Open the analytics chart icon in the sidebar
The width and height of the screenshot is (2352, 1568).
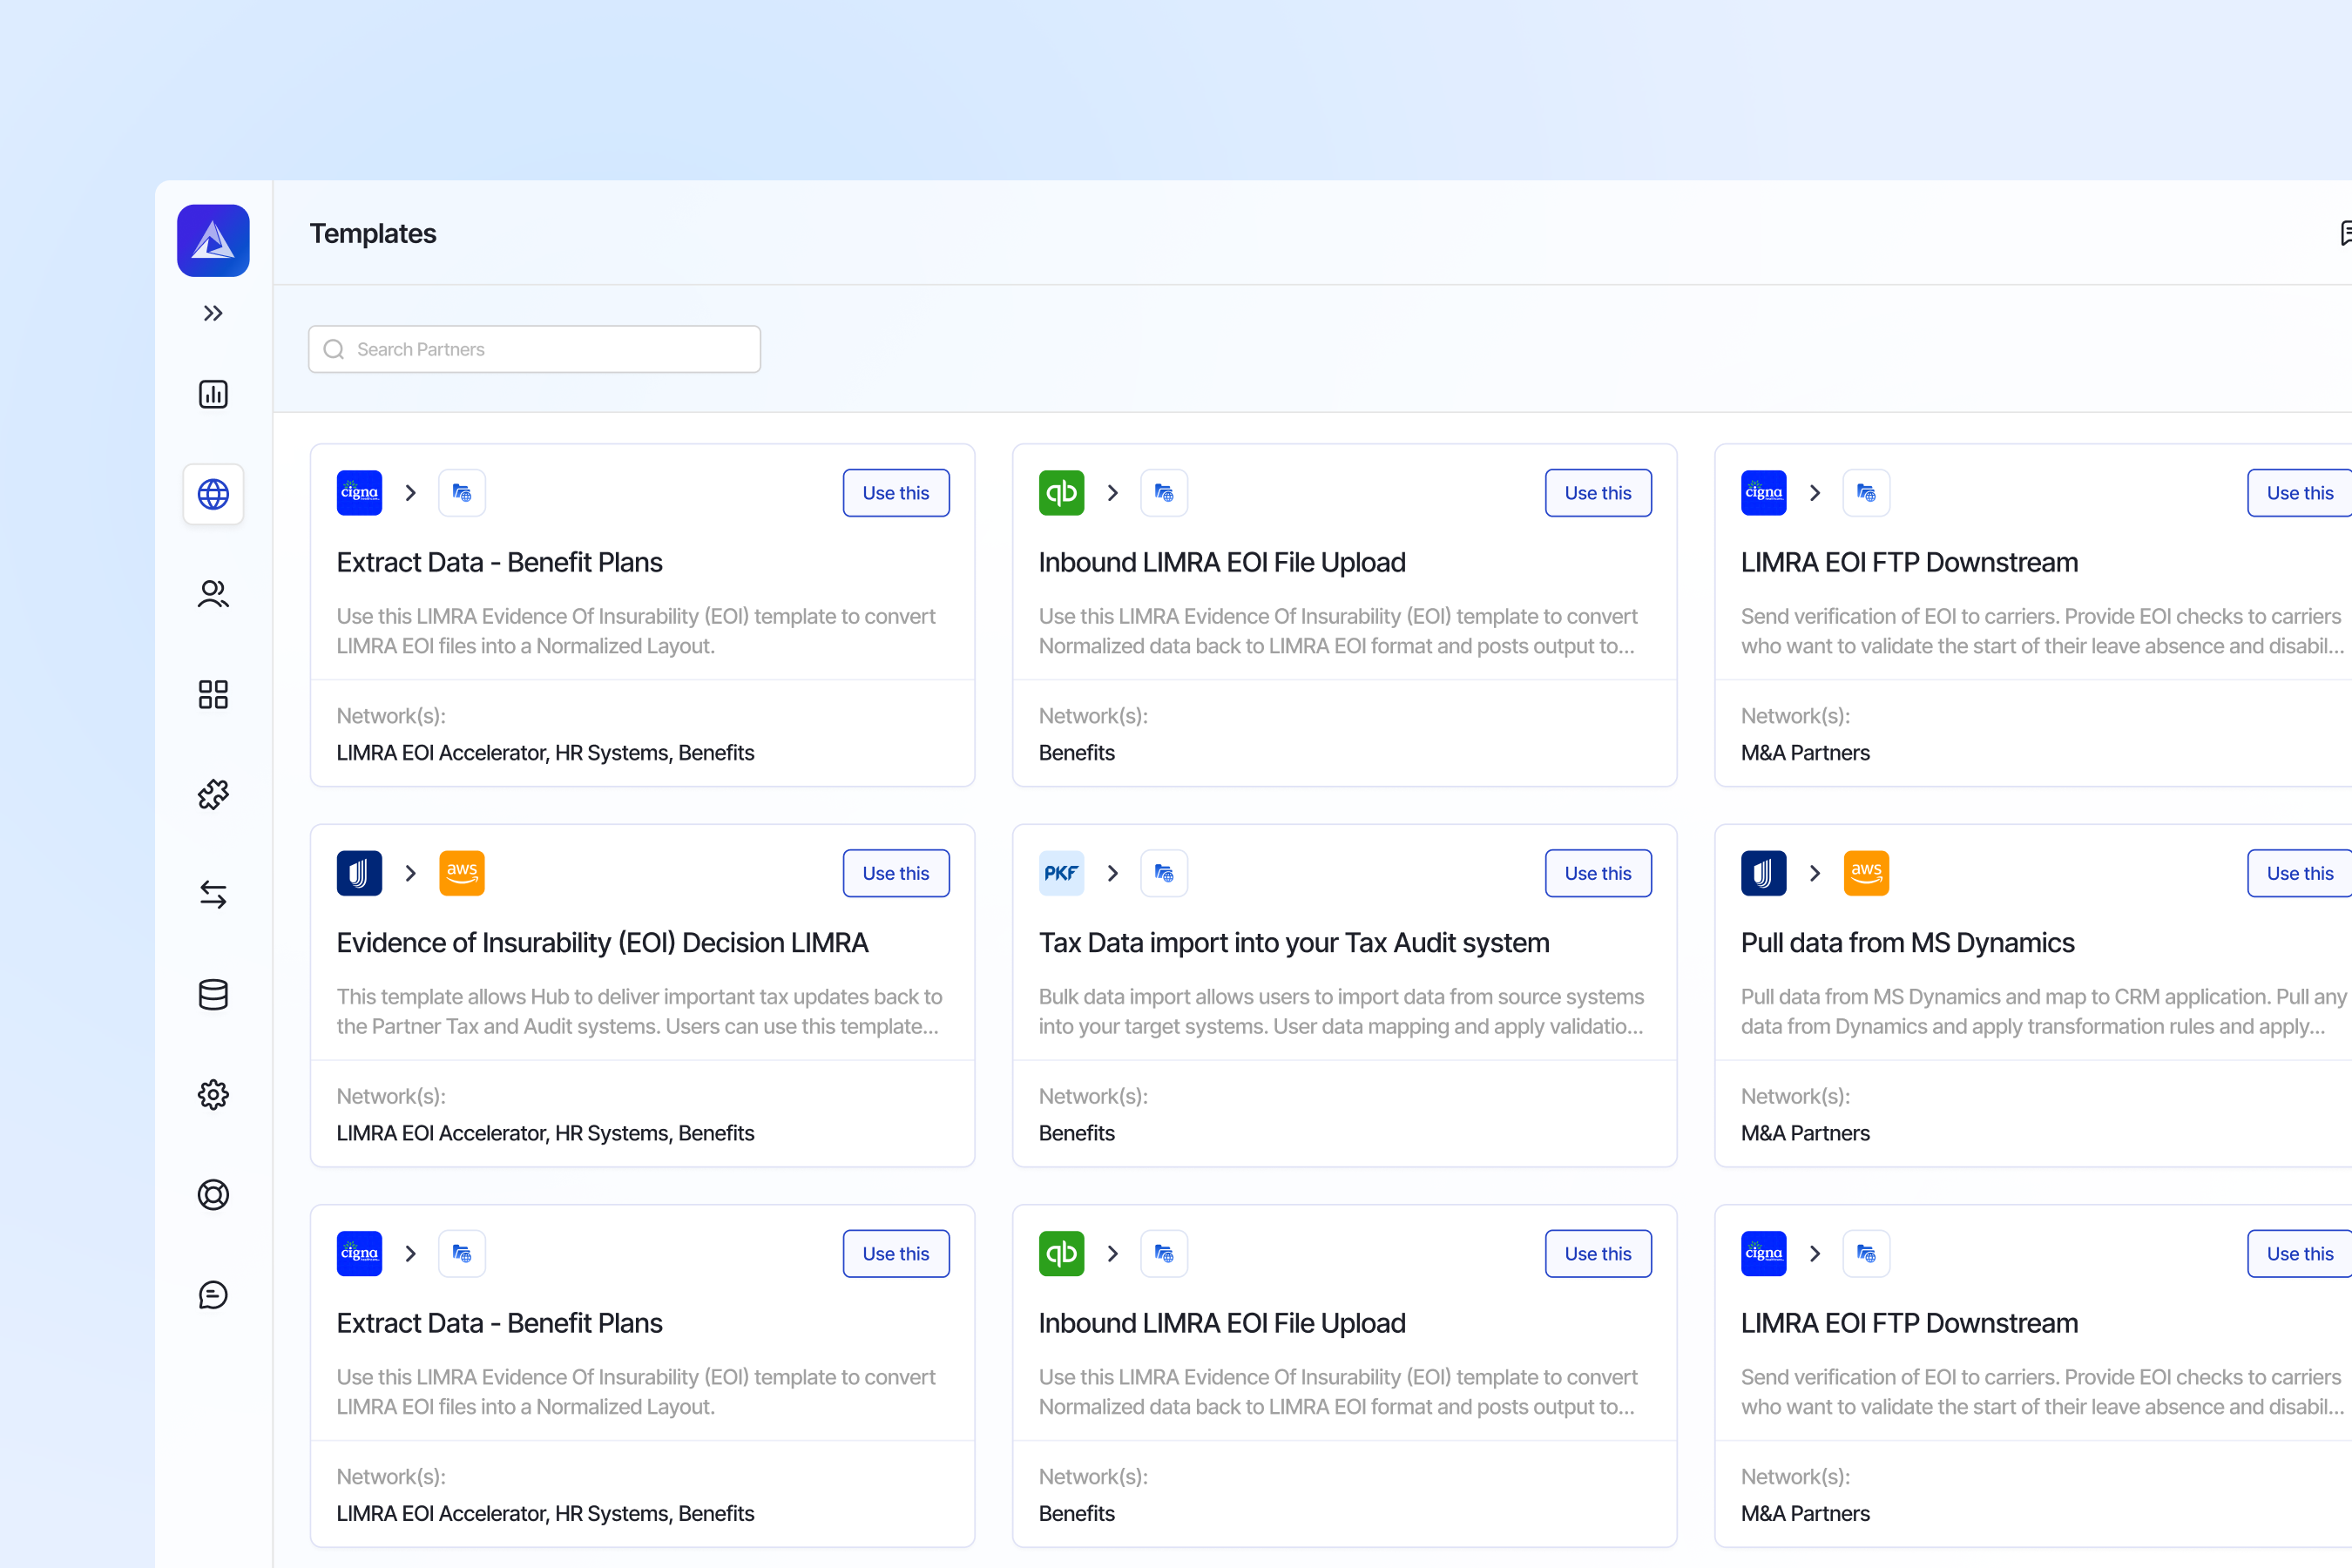click(213, 394)
